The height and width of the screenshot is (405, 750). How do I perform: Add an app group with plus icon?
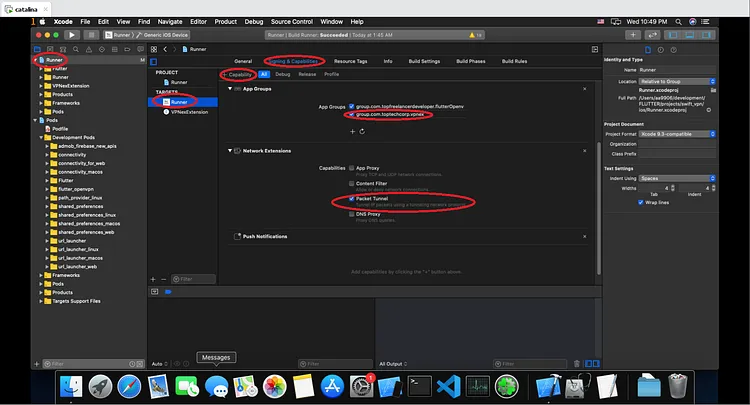coord(353,131)
